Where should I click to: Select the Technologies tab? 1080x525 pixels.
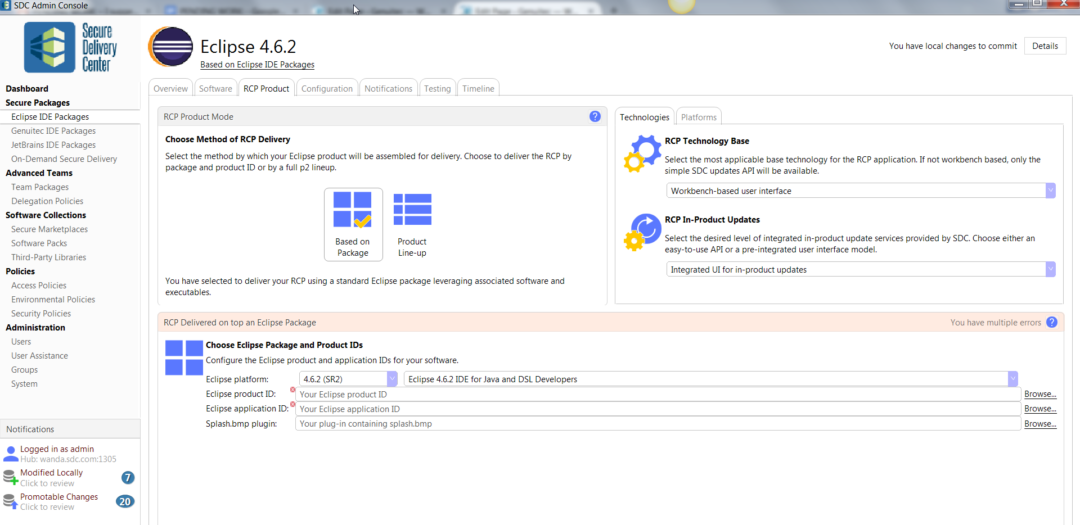click(x=645, y=117)
